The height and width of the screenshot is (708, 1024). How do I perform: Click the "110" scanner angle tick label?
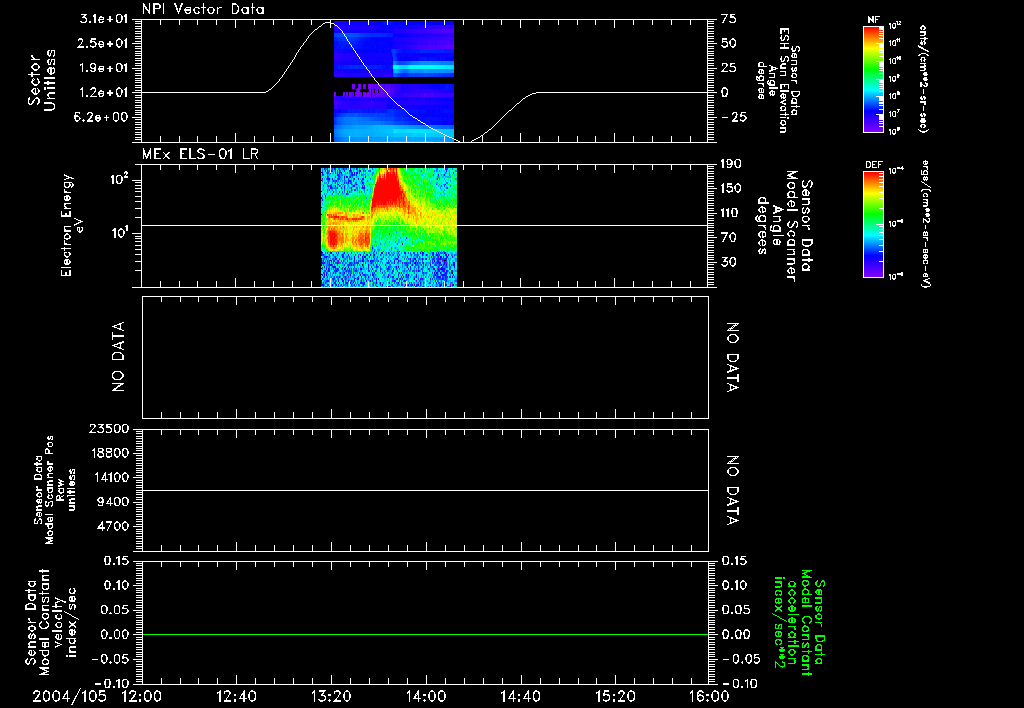[x=731, y=213]
